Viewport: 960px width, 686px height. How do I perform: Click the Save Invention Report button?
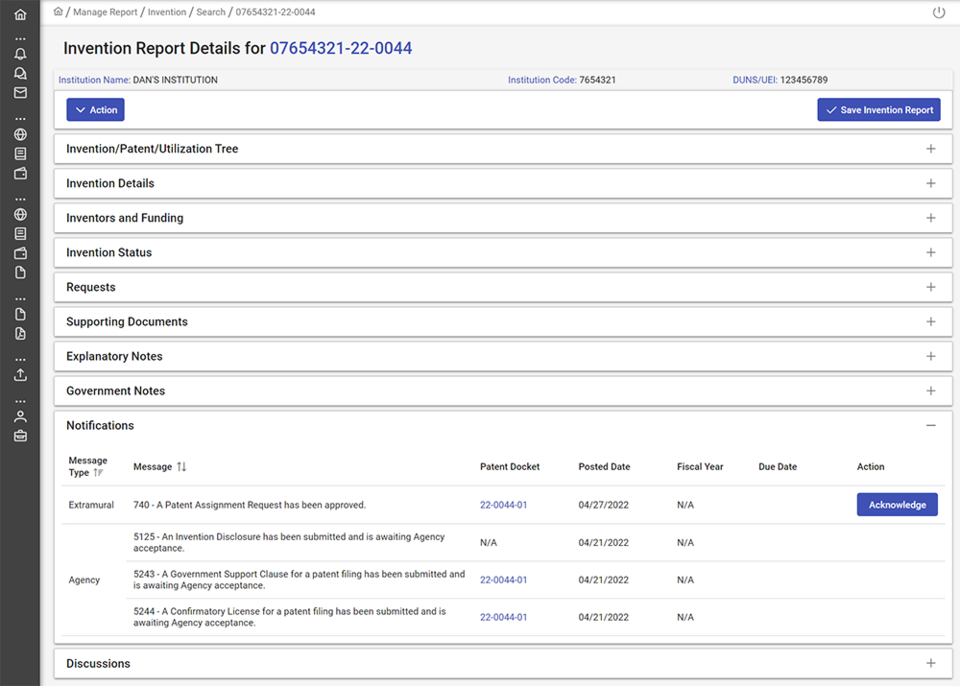(x=878, y=110)
